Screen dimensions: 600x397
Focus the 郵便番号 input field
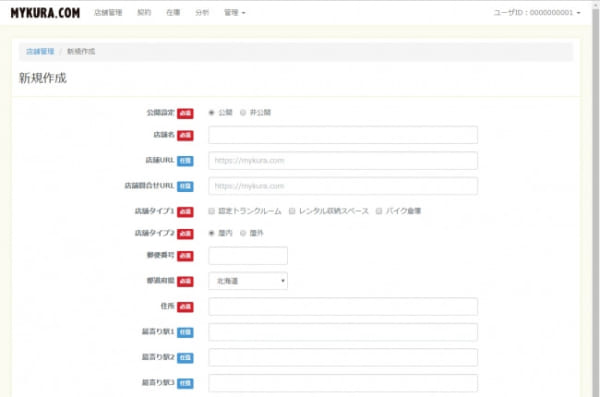tap(248, 256)
